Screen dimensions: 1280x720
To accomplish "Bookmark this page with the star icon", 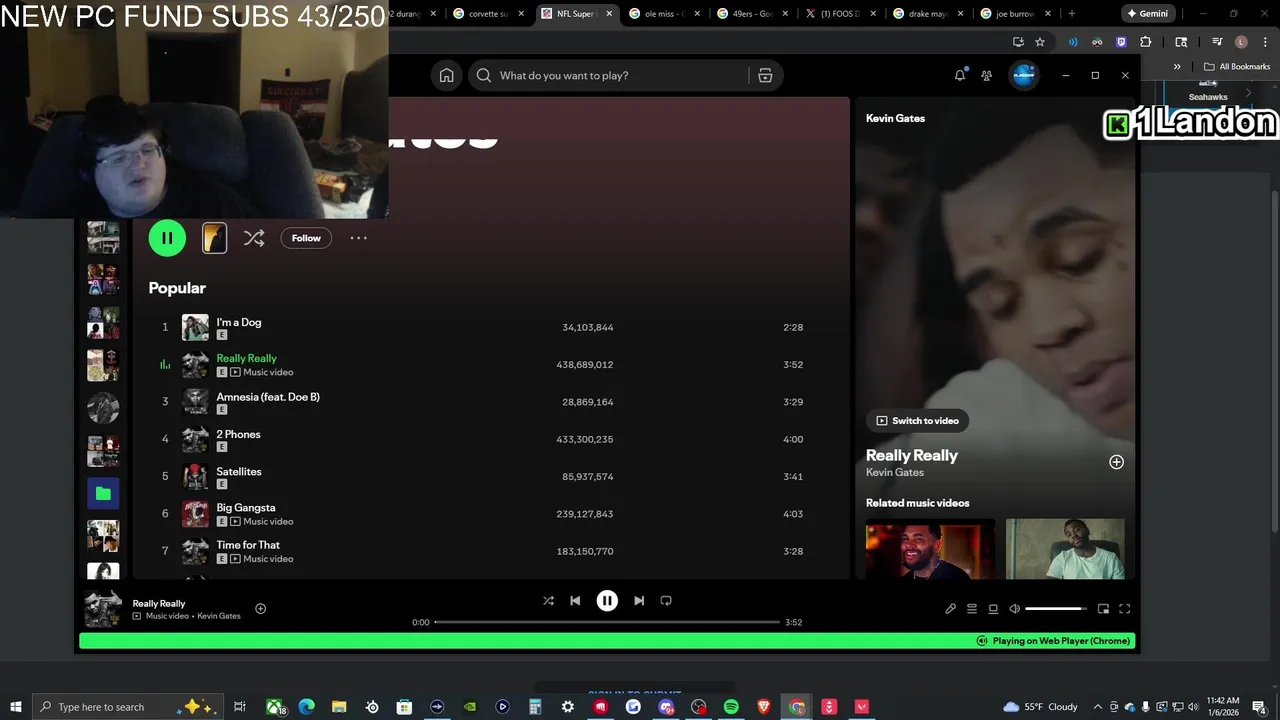I will click(1040, 42).
